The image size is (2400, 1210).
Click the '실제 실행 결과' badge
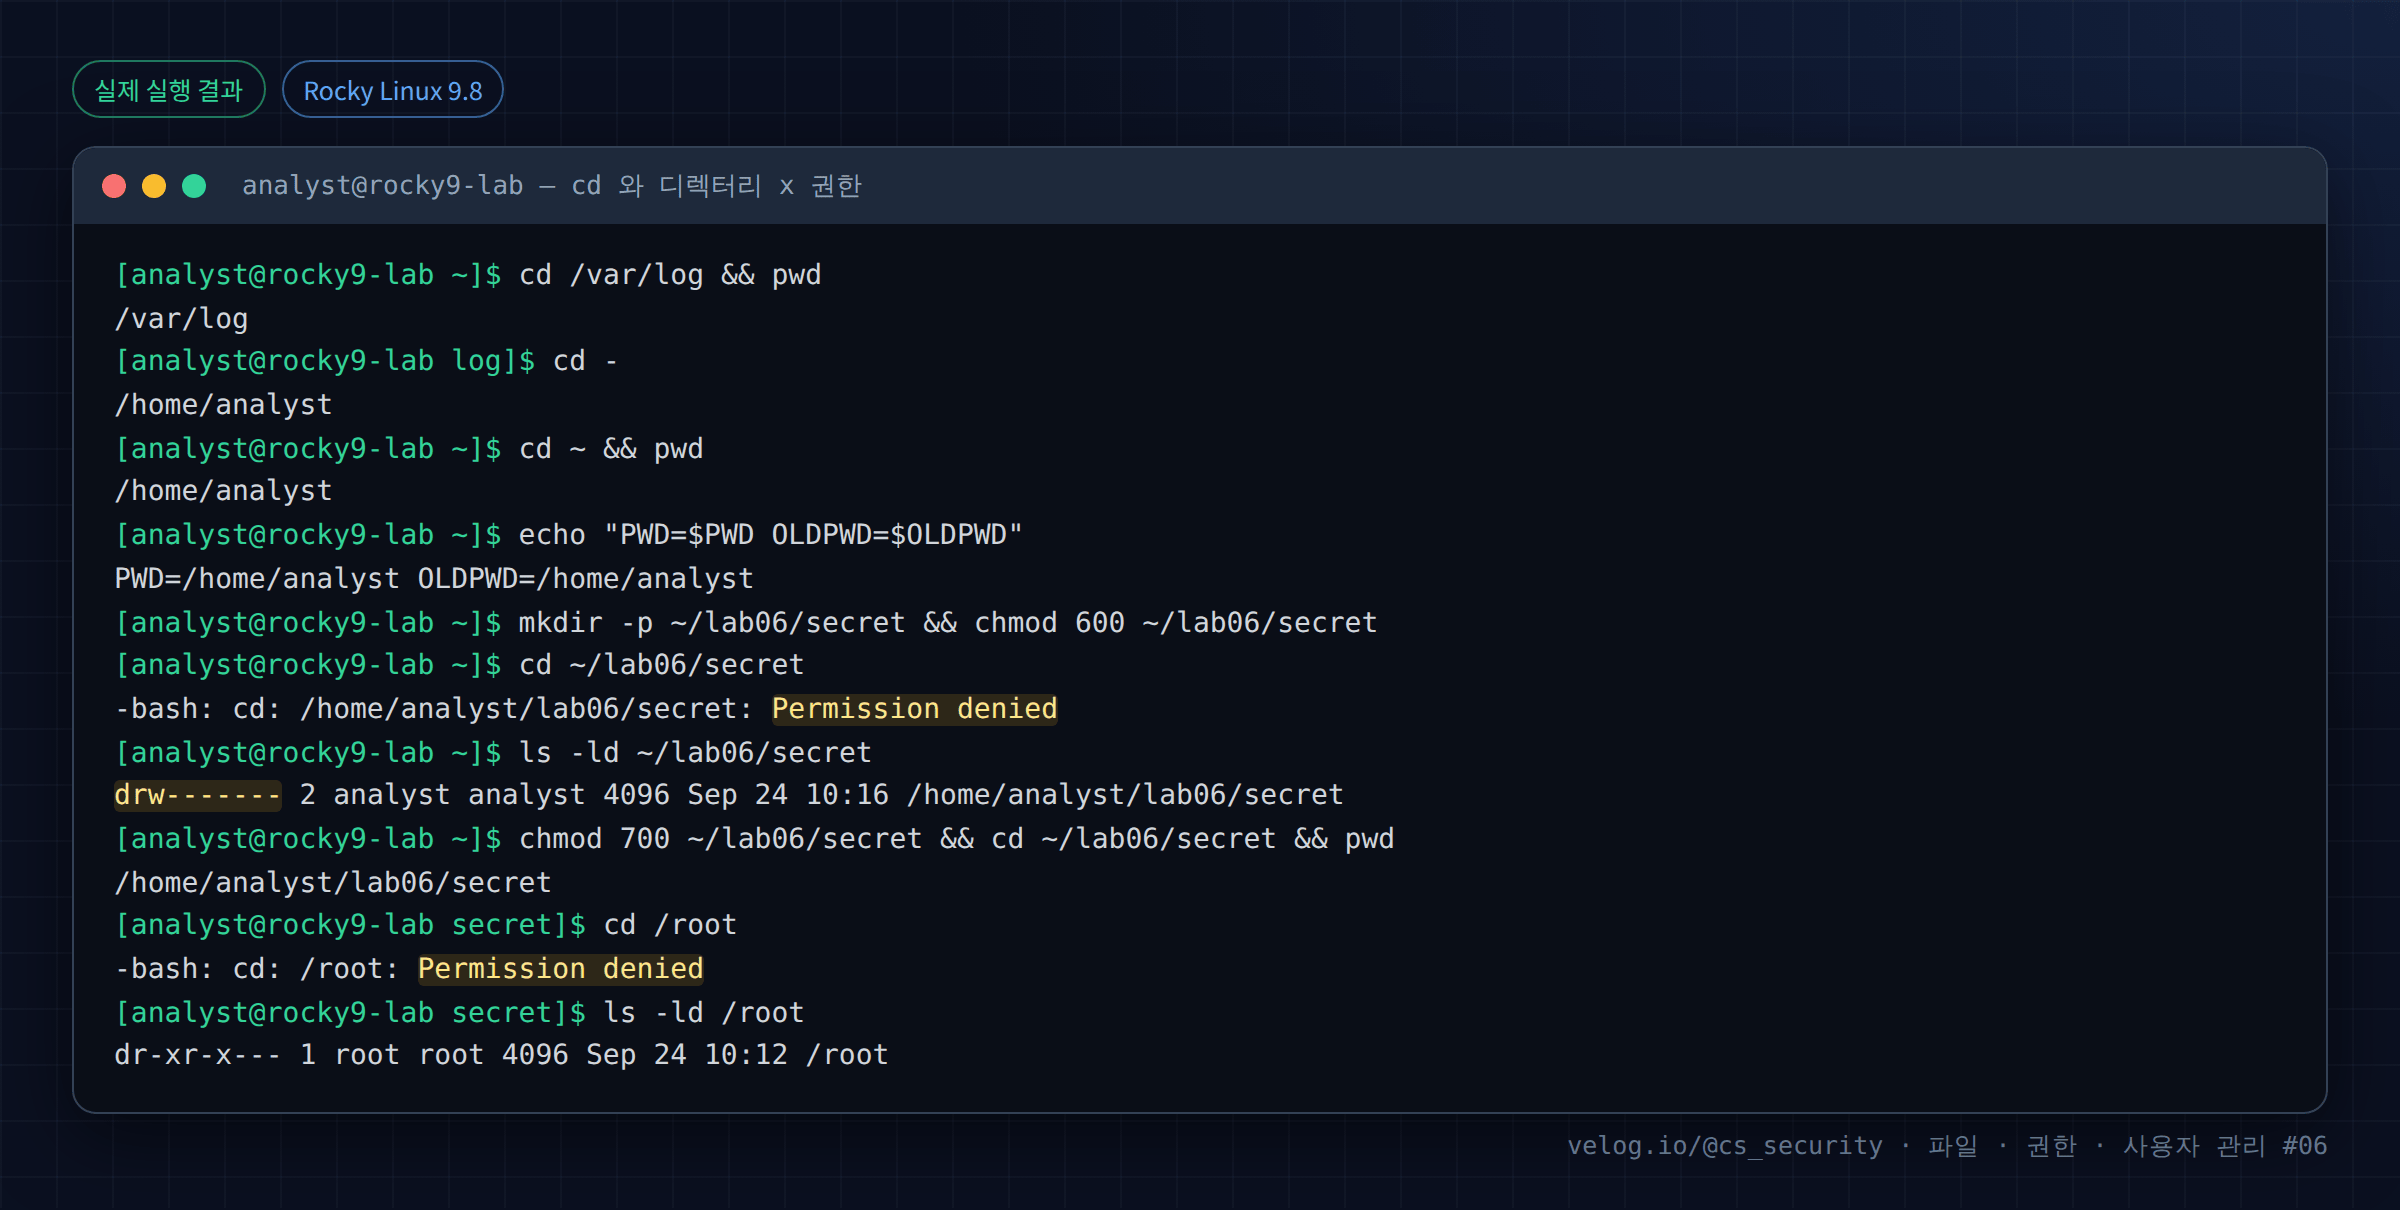[169, 90]
